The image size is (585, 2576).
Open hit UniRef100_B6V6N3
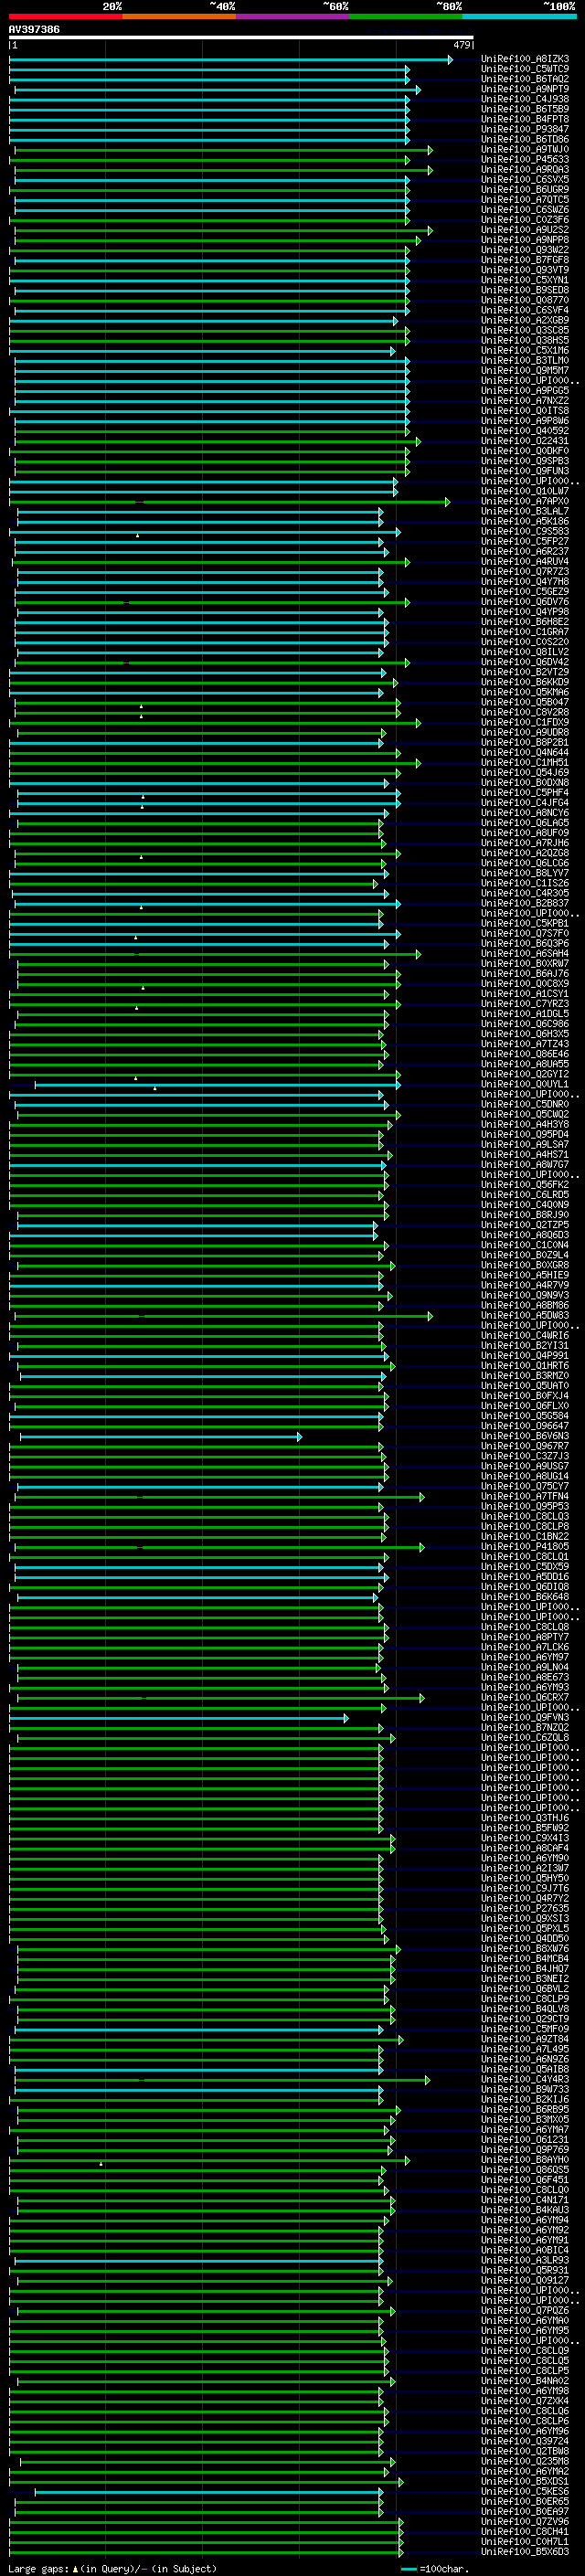pyautogui.click(x=525, y=1436)
